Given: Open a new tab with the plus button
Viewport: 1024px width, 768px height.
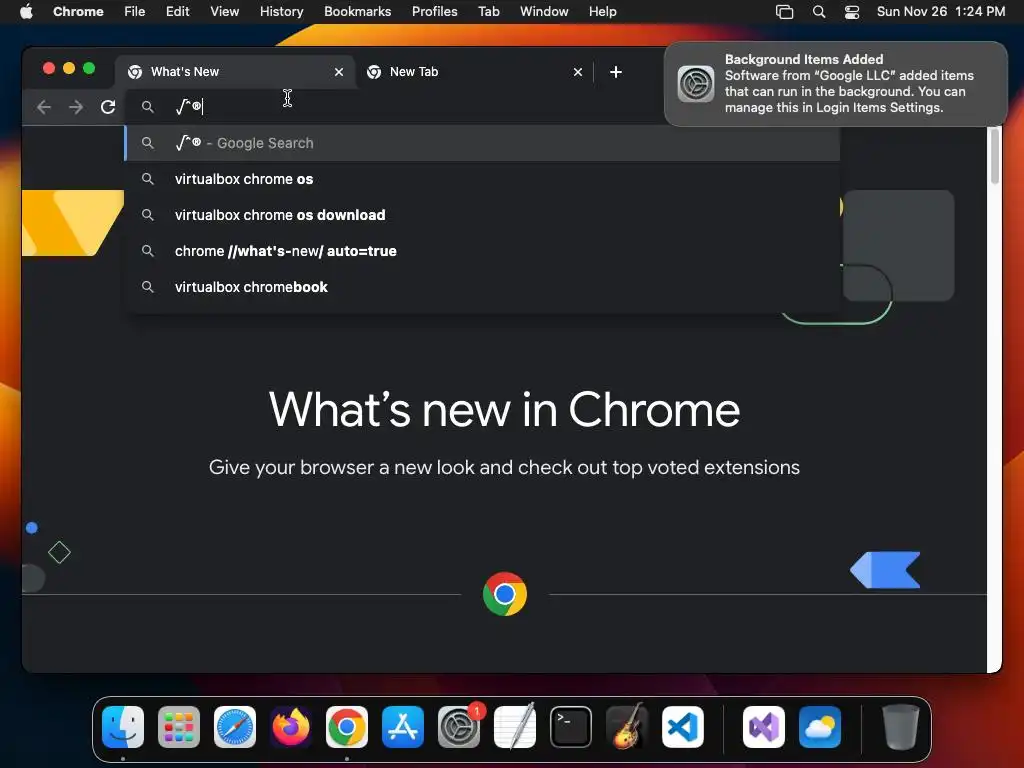Looking at the screenshot, I should click(x=616, y=72).
